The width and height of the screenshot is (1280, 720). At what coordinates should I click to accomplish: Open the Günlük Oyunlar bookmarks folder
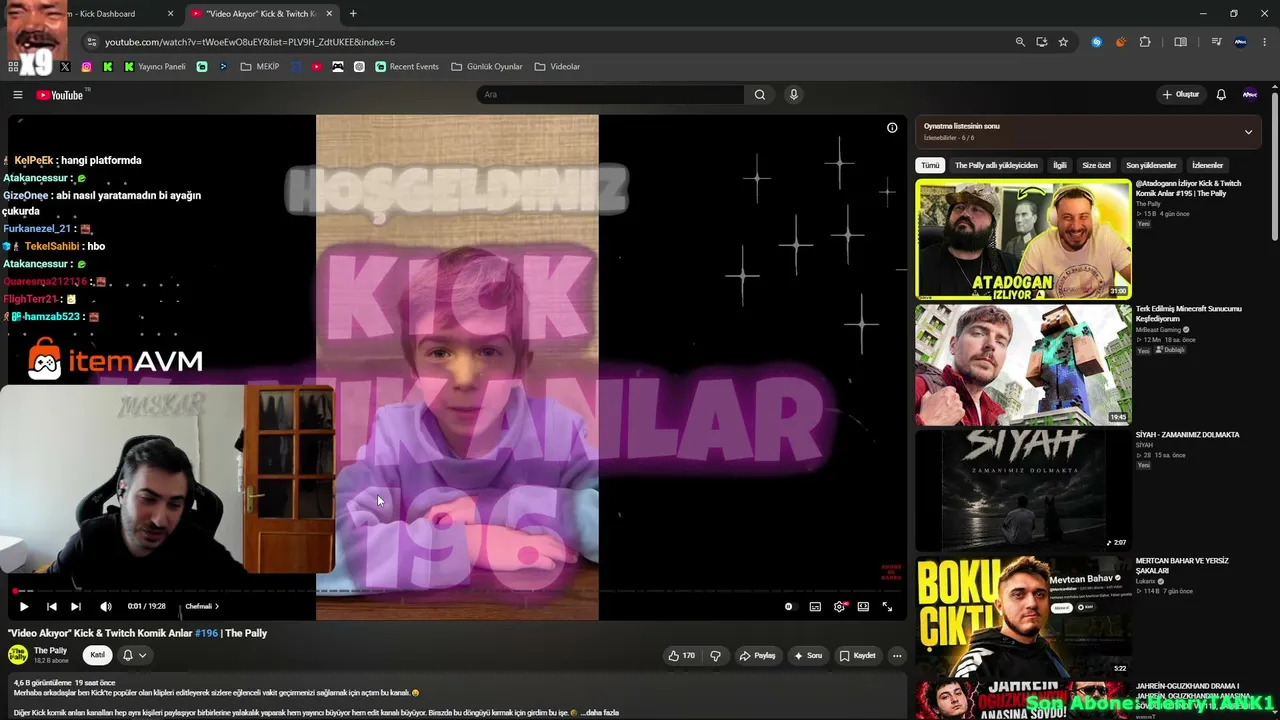coord(487,67)
